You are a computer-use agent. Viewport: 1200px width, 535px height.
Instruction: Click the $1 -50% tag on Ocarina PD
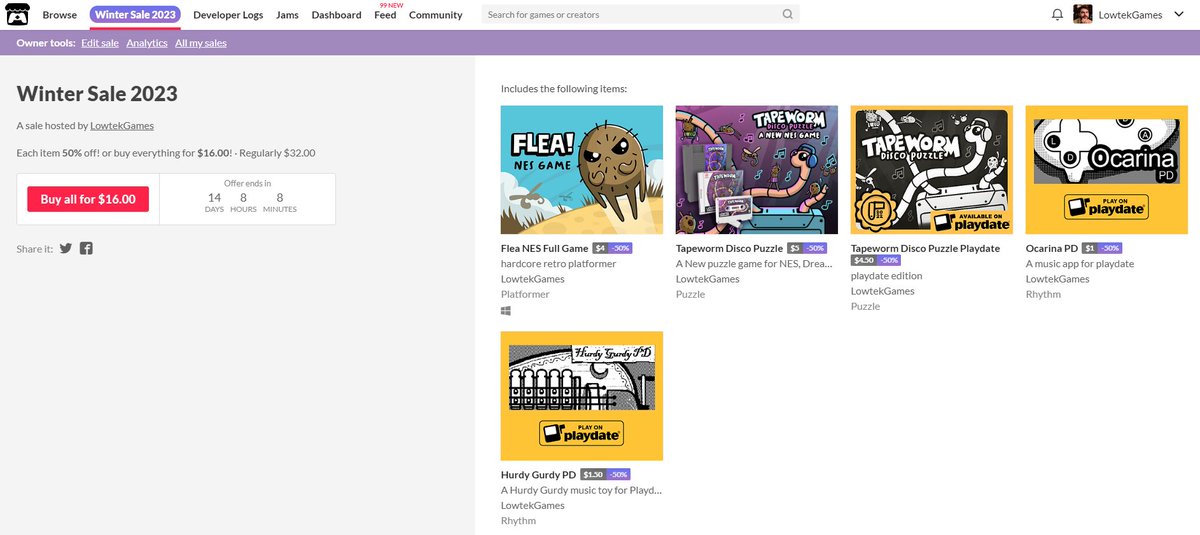[1103, 248]
